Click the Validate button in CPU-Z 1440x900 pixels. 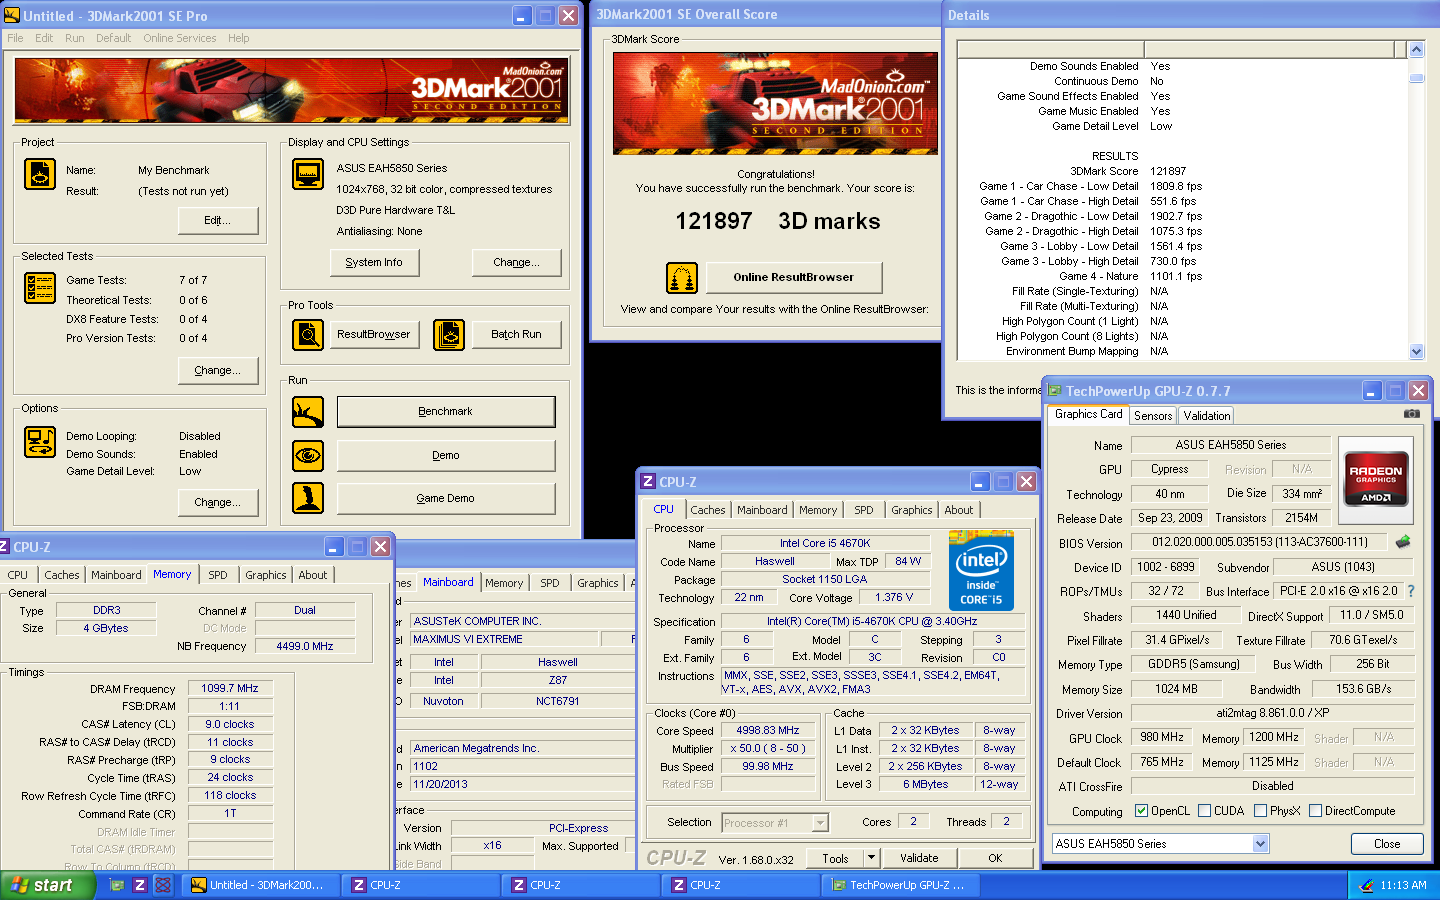point(919,858)
